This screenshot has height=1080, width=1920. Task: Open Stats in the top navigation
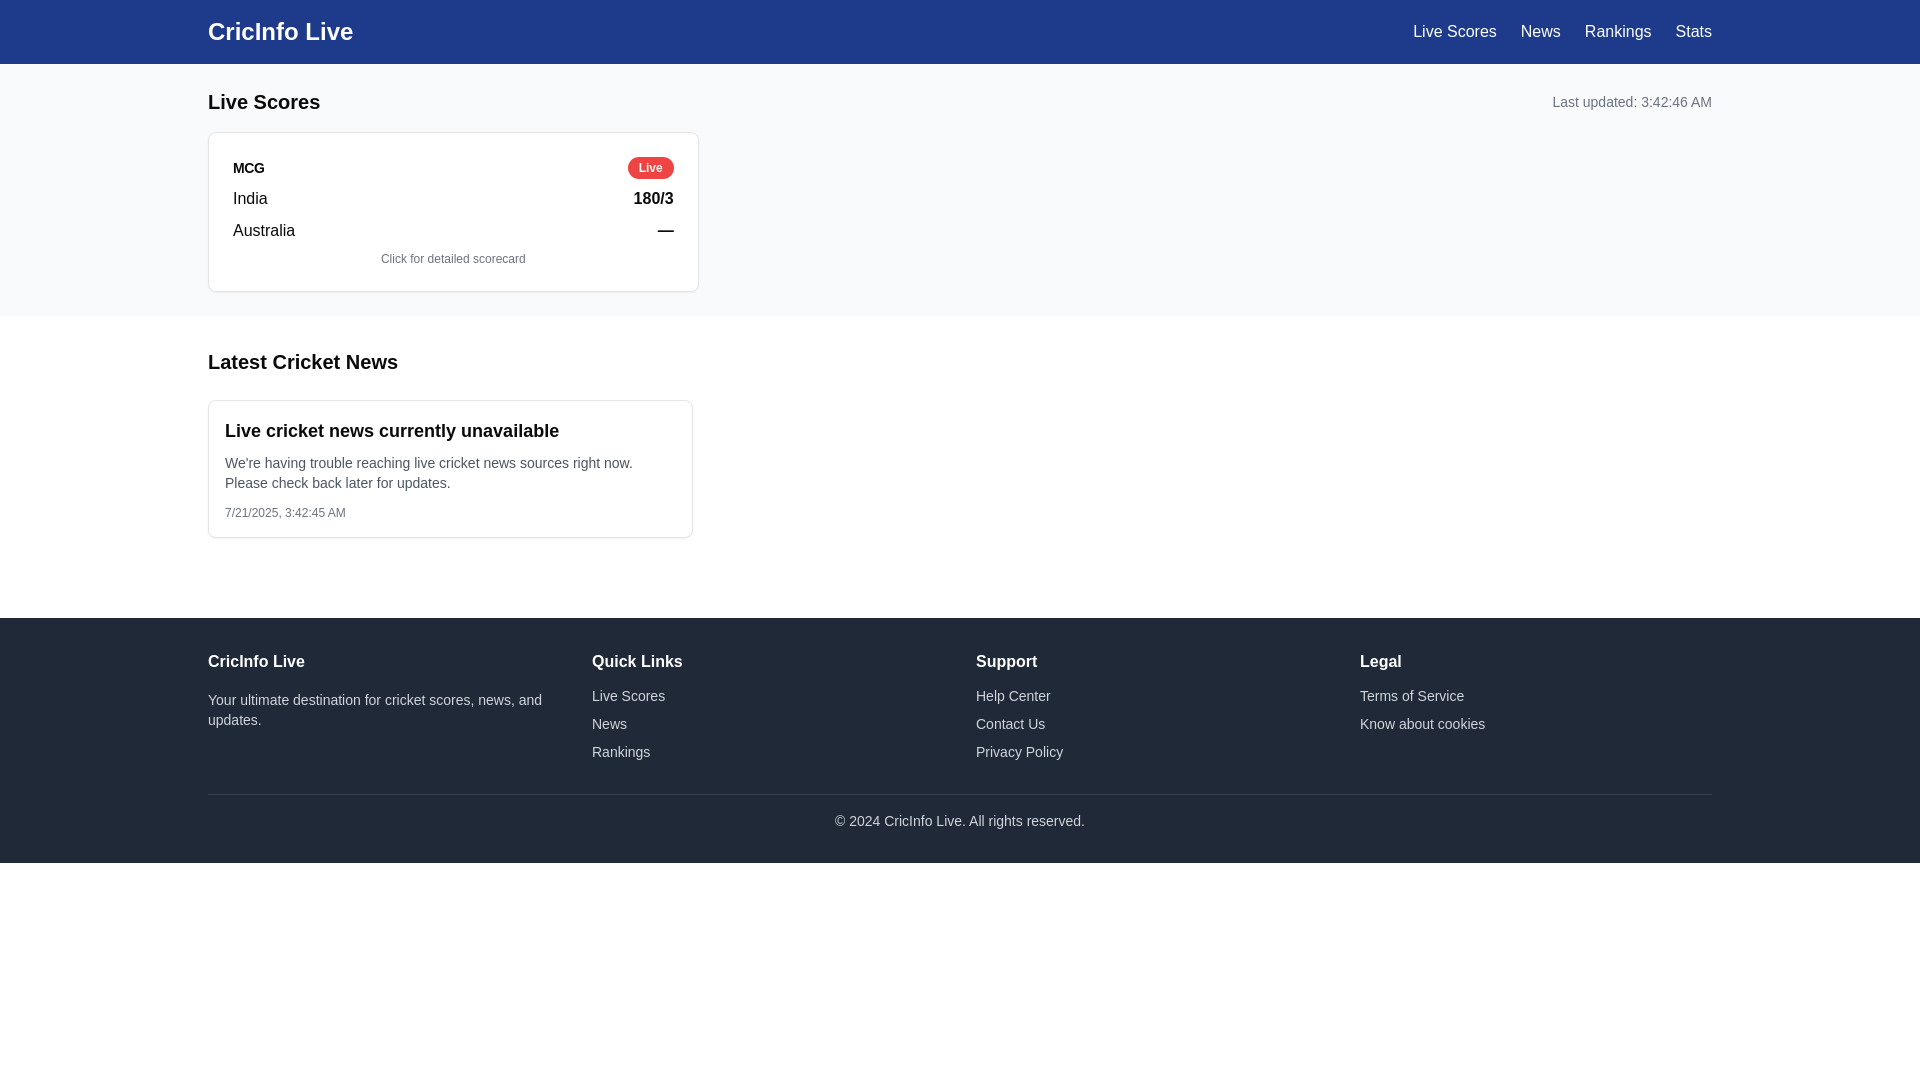1693,32
